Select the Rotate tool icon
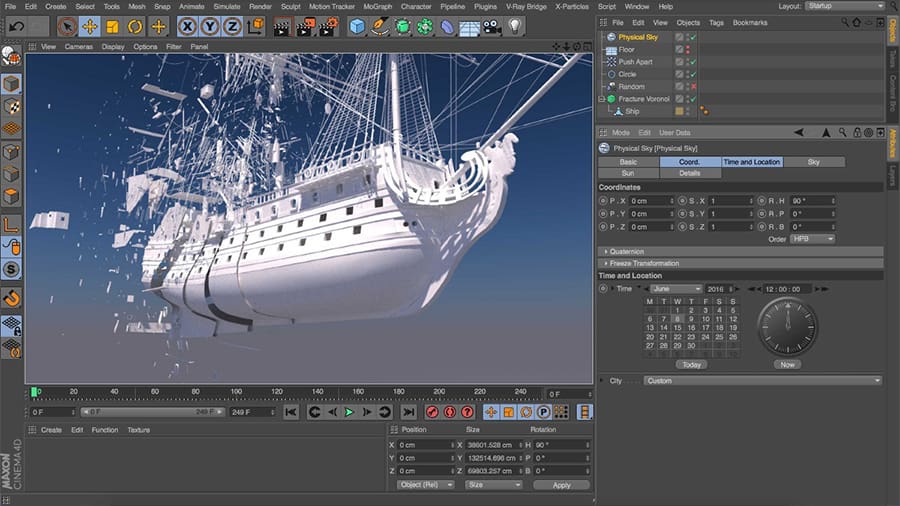900x506 pixels. click(135, 26)
